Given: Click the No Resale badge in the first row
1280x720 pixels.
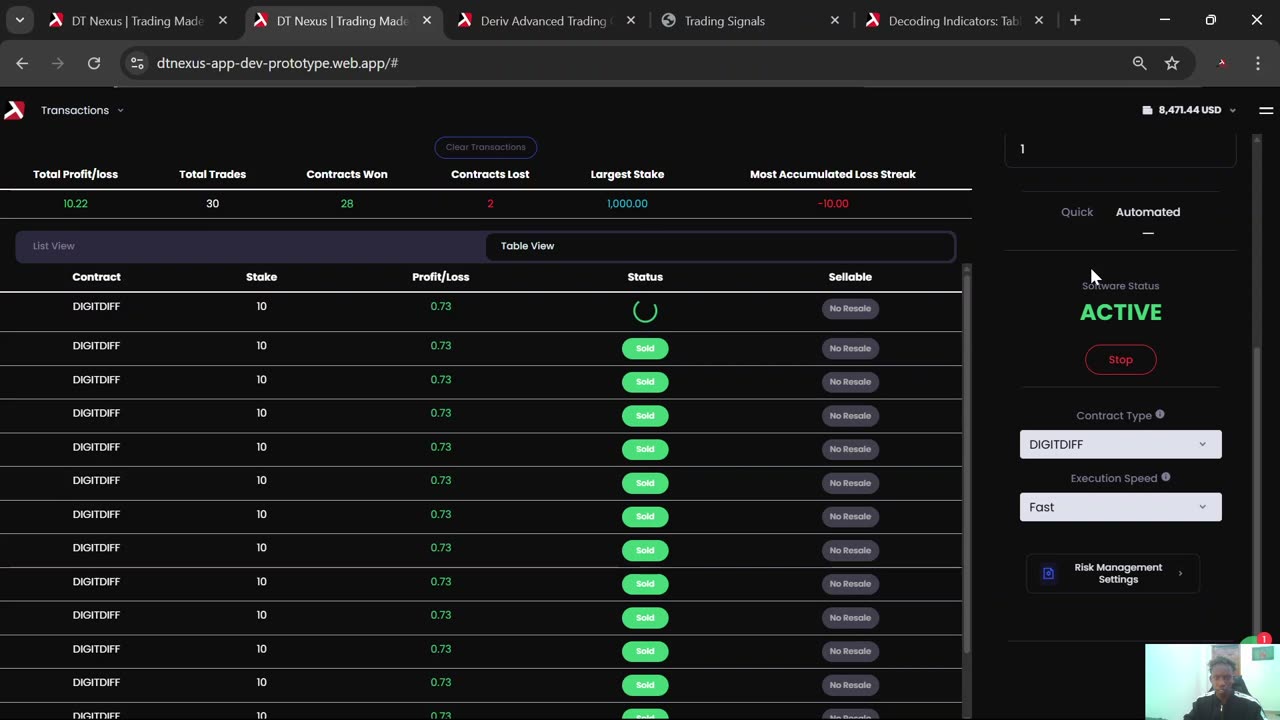Looking at the screenshot, I should 850,308.
